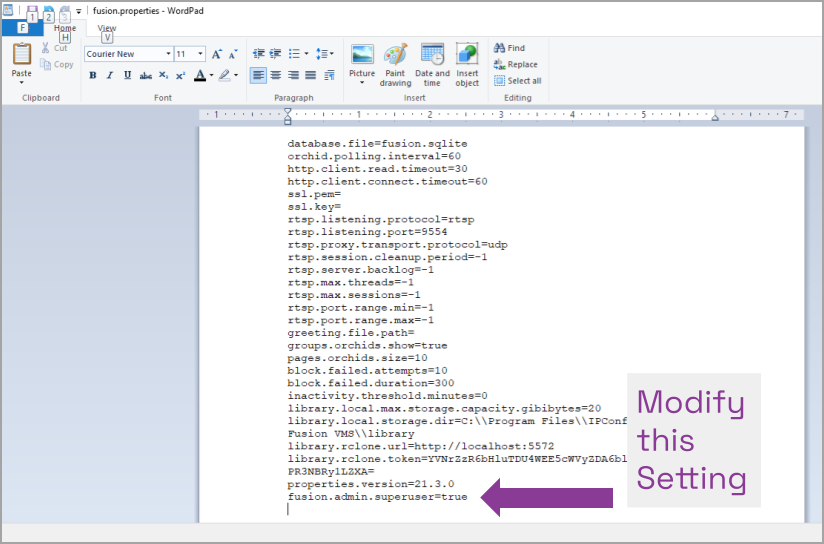Click the greeting.file.path= line
The height and width of the screenshot is (544, 824).
point(351,333)
